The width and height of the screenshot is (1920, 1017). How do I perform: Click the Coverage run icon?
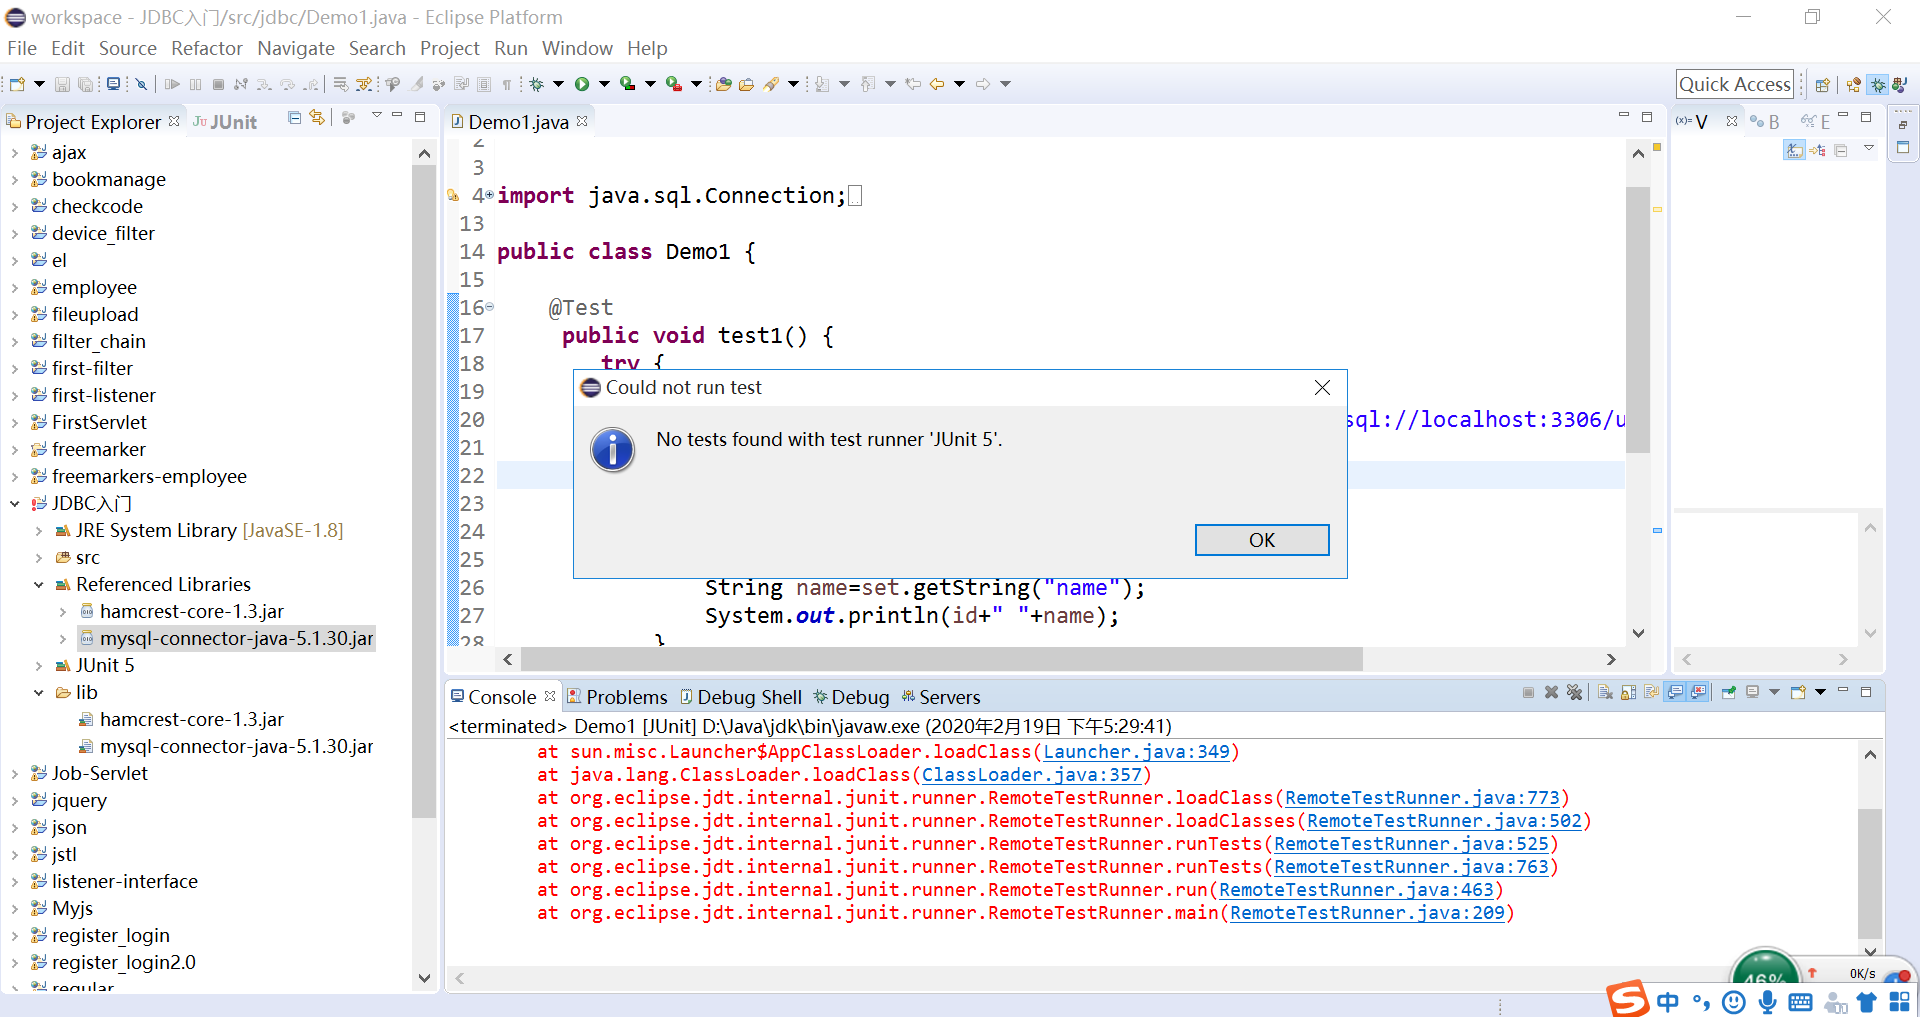628,84
